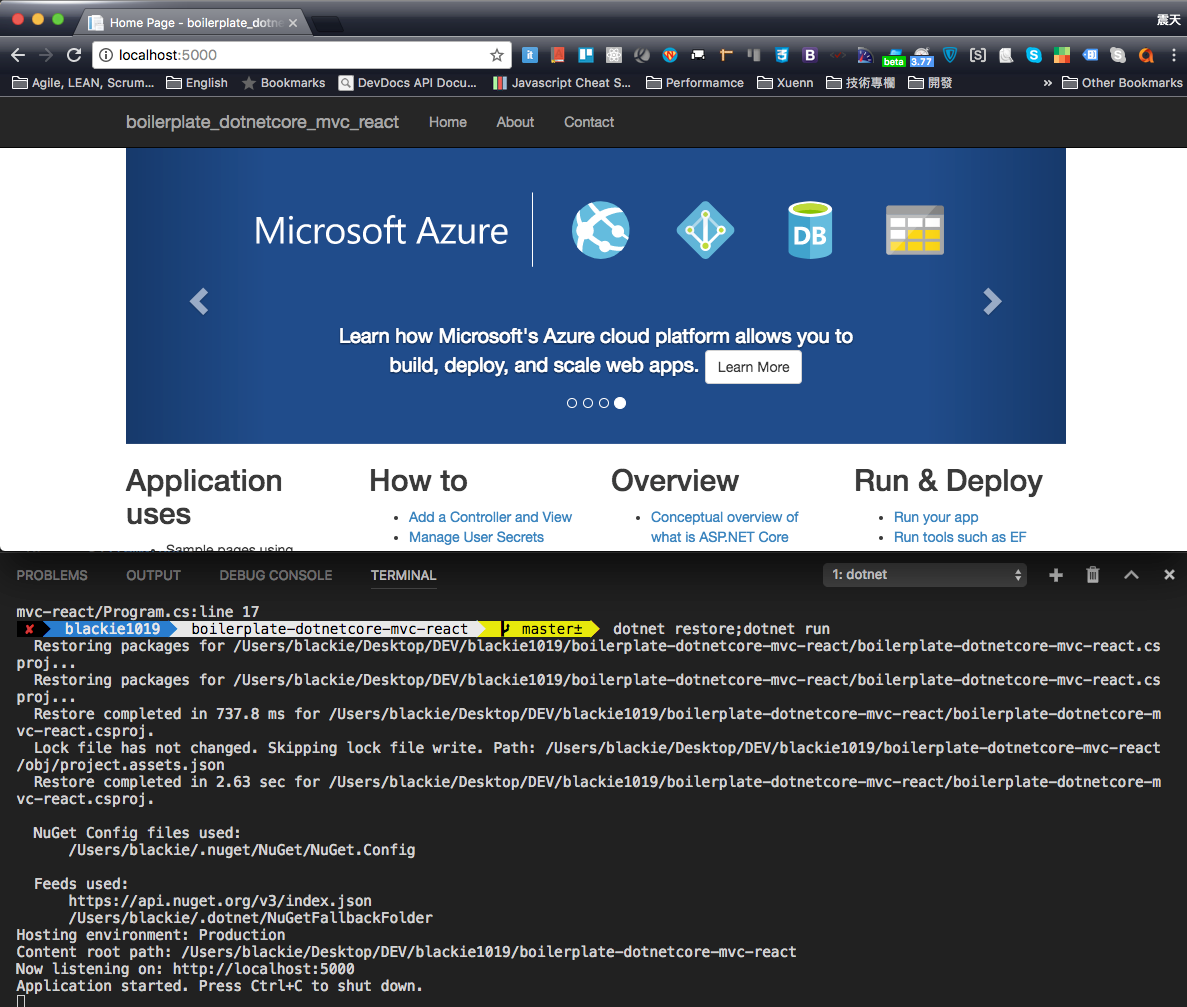Select the first carousel indicator dot

(x=572, y=403)
